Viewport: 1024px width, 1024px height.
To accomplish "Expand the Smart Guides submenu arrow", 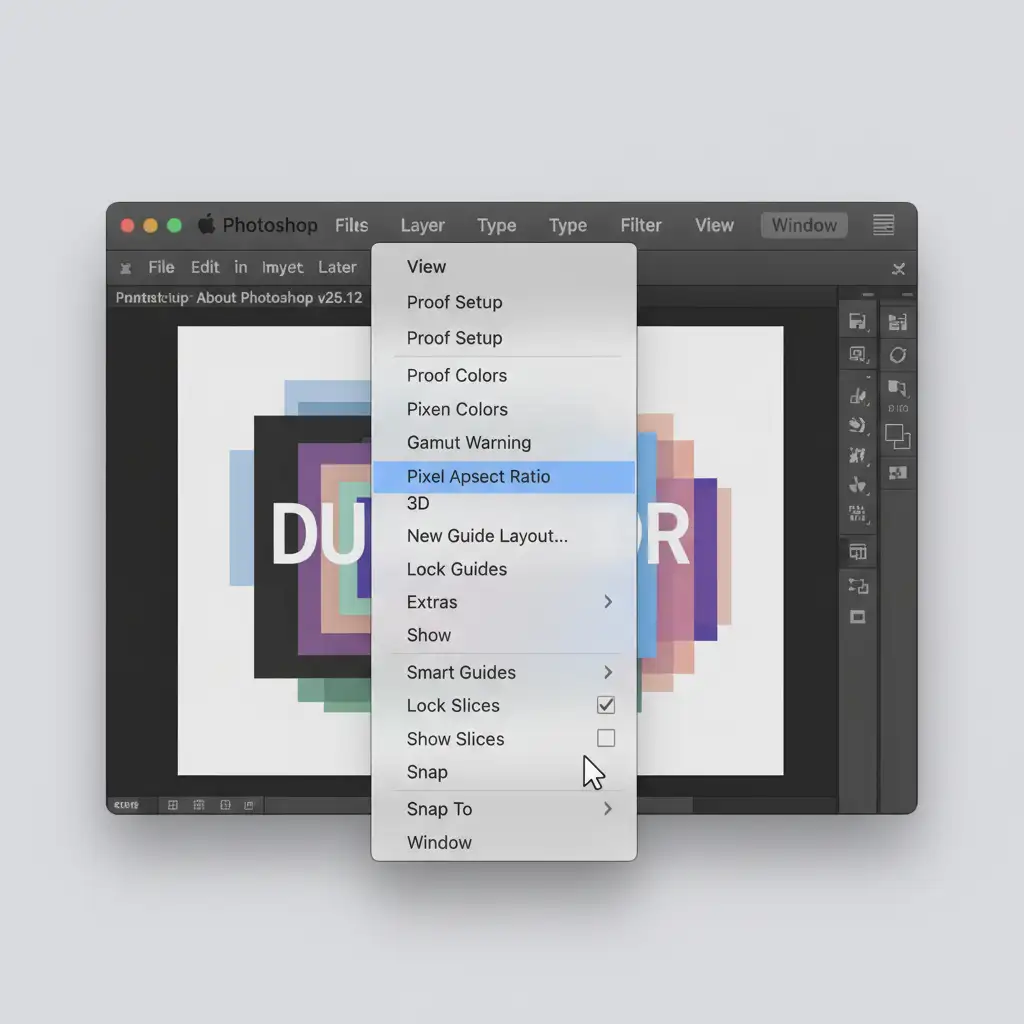I will (607, 672).
